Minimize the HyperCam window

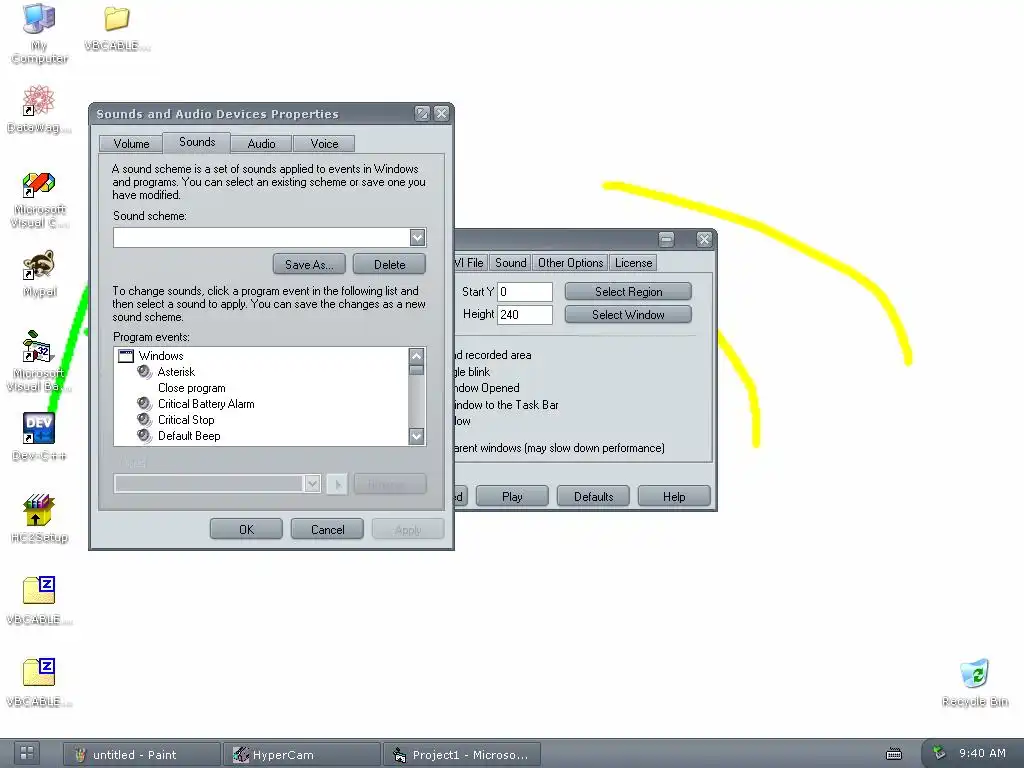tap(666, 239)
